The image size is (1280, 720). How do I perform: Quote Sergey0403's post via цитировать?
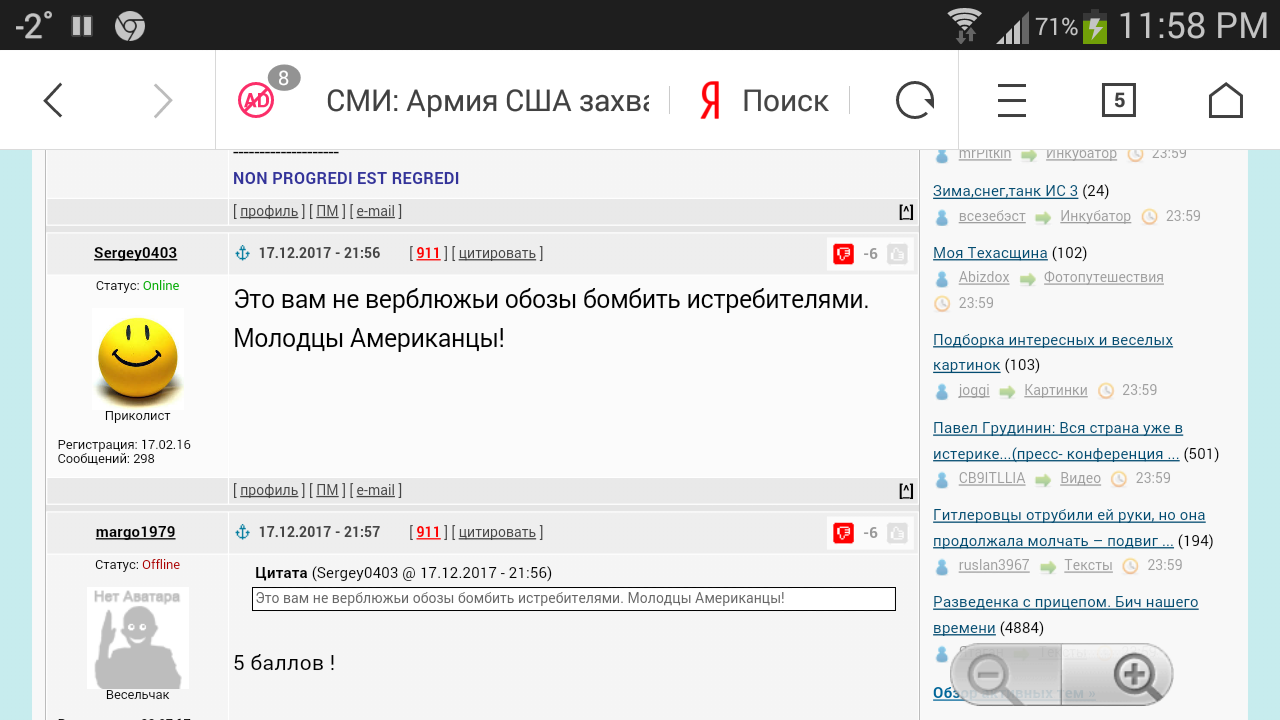[498, 253]
